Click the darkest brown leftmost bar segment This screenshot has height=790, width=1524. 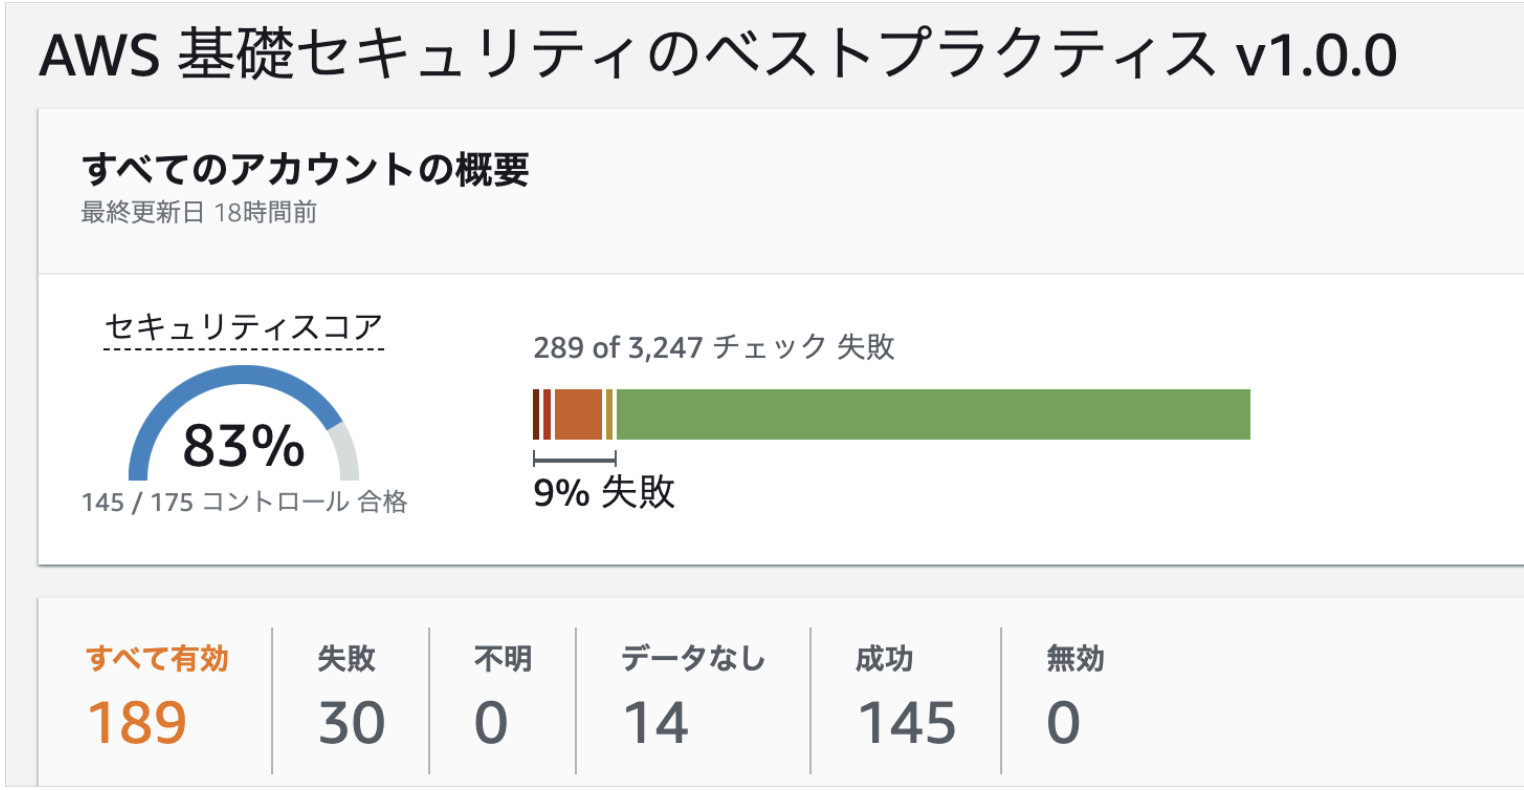pos(537,414)
